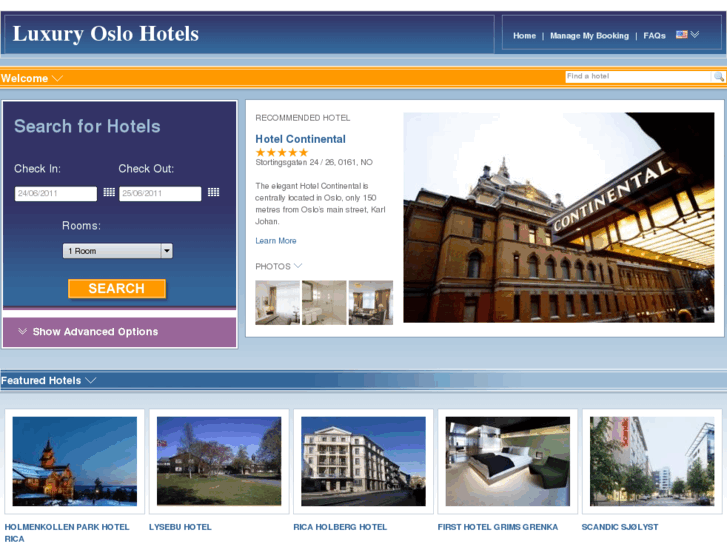Screen dimensions: 727x545
Task: Open the Scandic Sjølyst image
Action: [x=652, y=461]
